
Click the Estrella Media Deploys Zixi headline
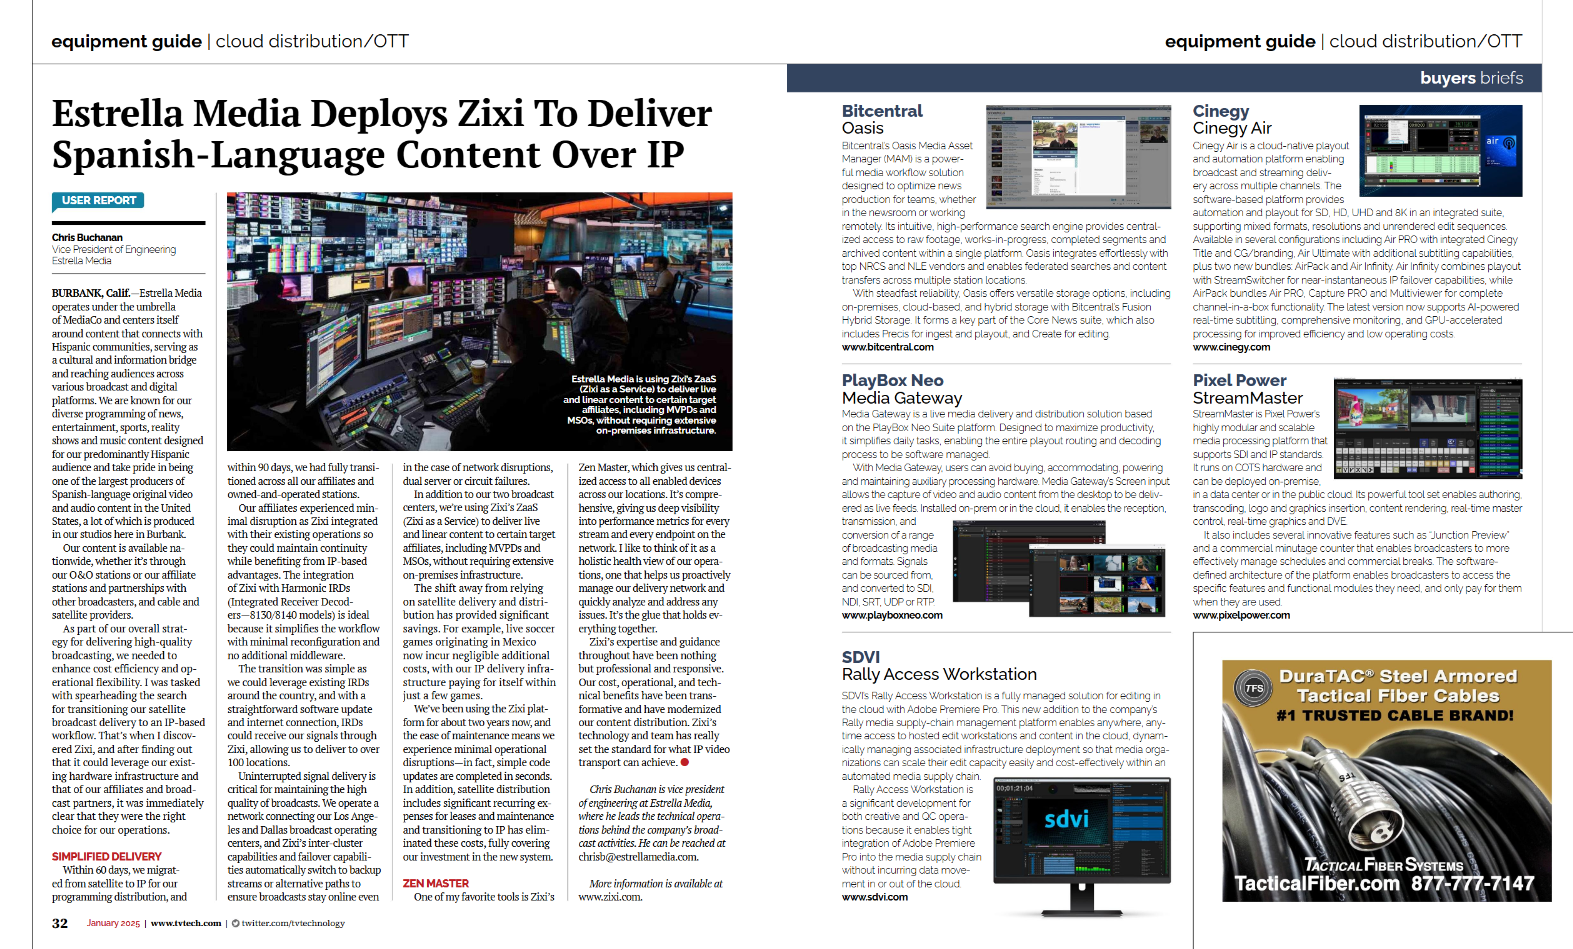tap(382, 134)
